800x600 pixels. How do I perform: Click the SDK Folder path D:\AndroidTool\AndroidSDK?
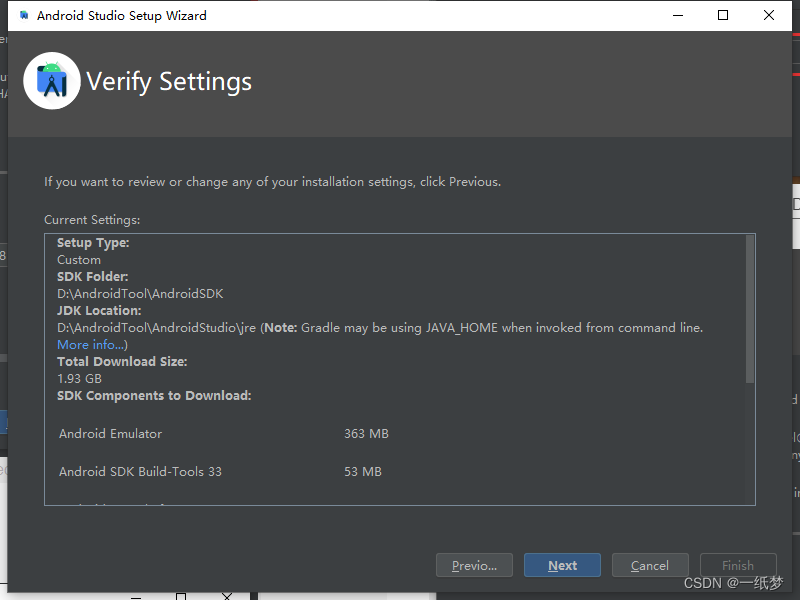[x=140, y=294]
